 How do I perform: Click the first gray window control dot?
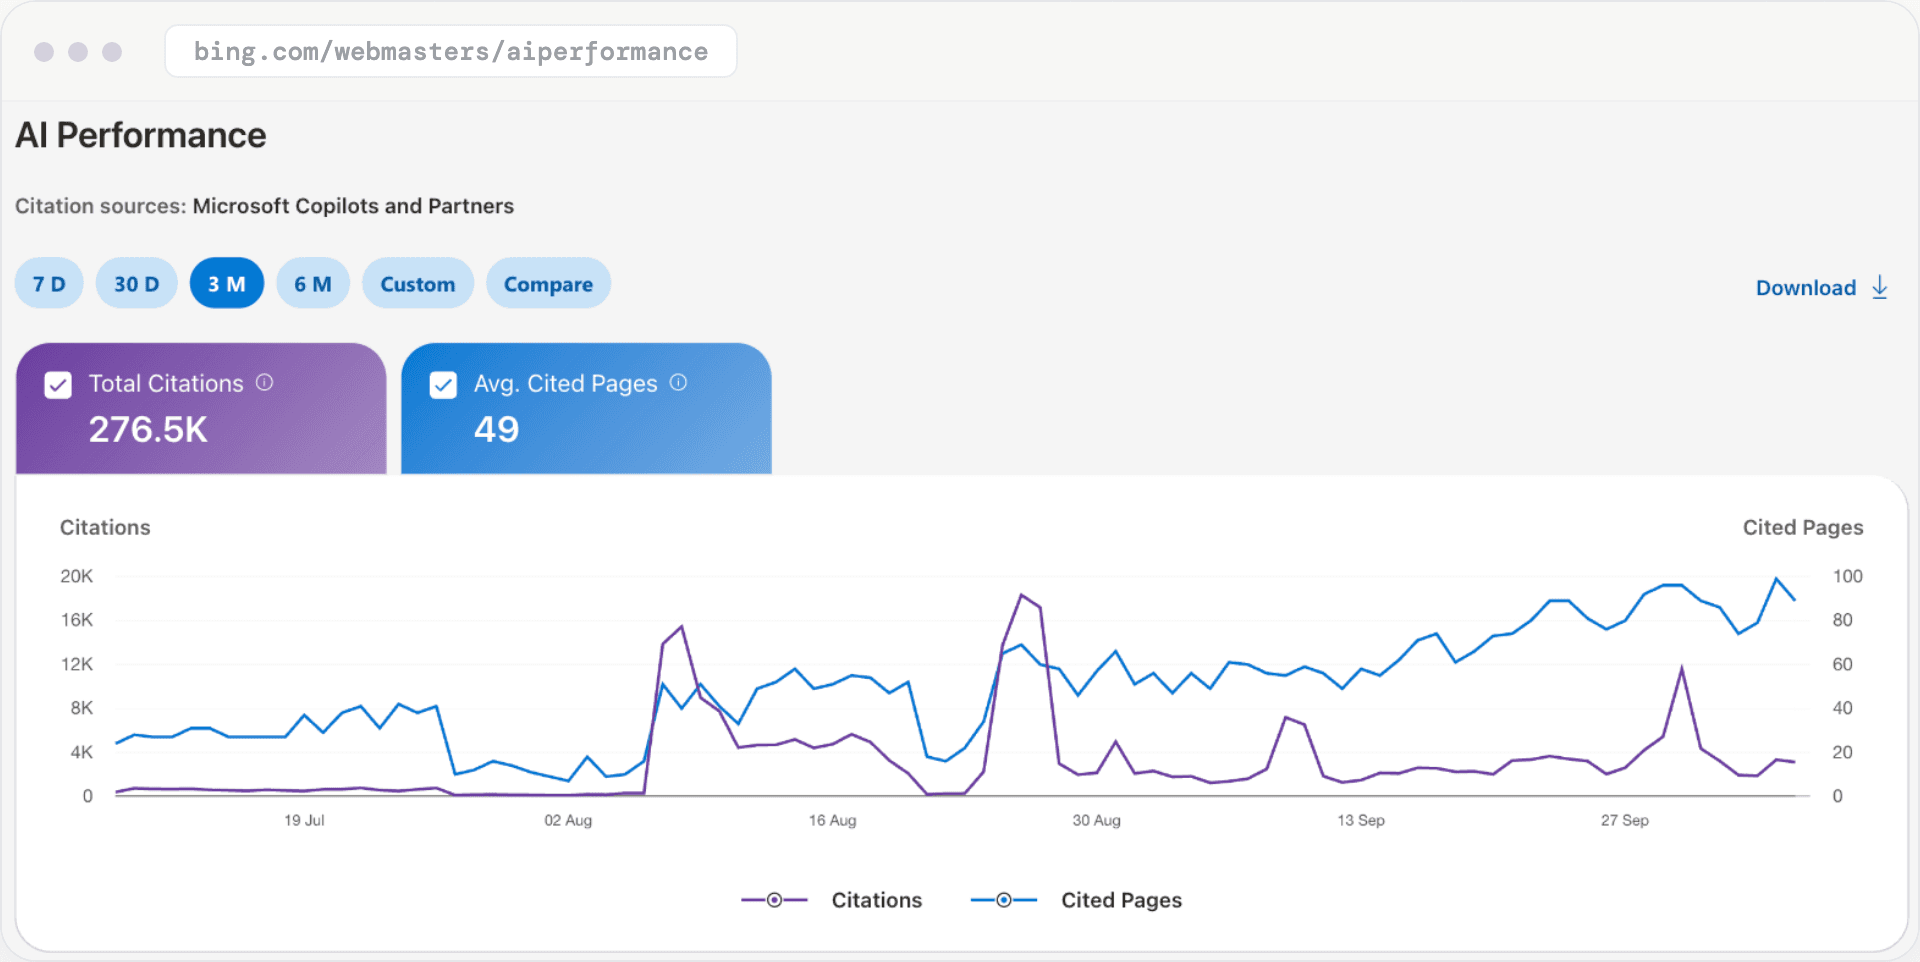[44, 52]
